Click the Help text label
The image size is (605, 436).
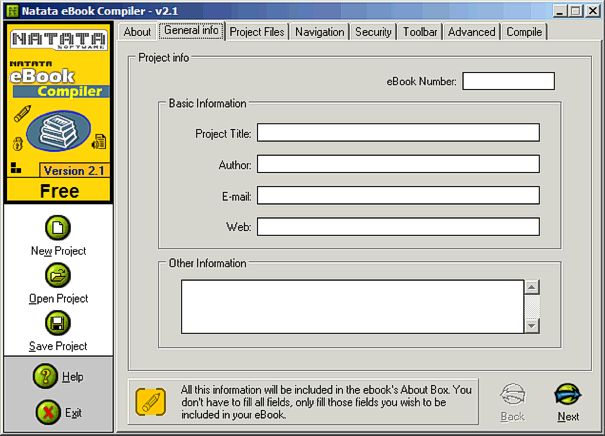73,377
